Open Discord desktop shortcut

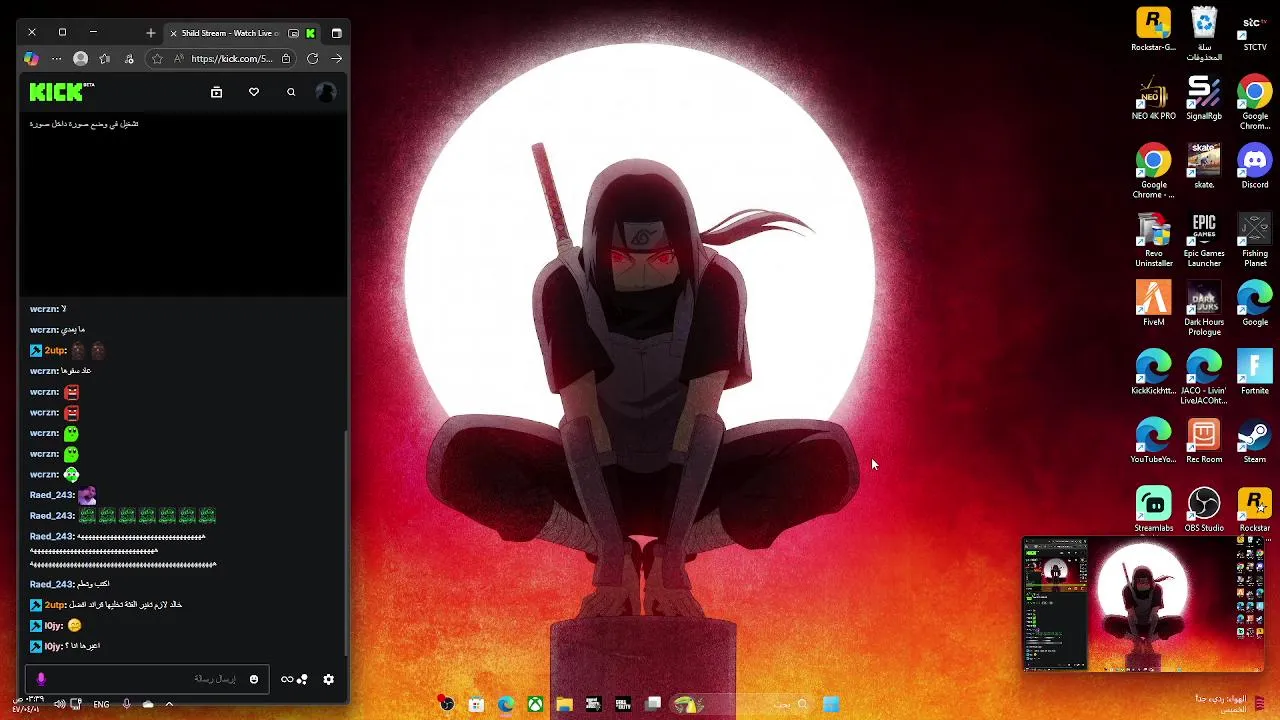point(1255,167)
